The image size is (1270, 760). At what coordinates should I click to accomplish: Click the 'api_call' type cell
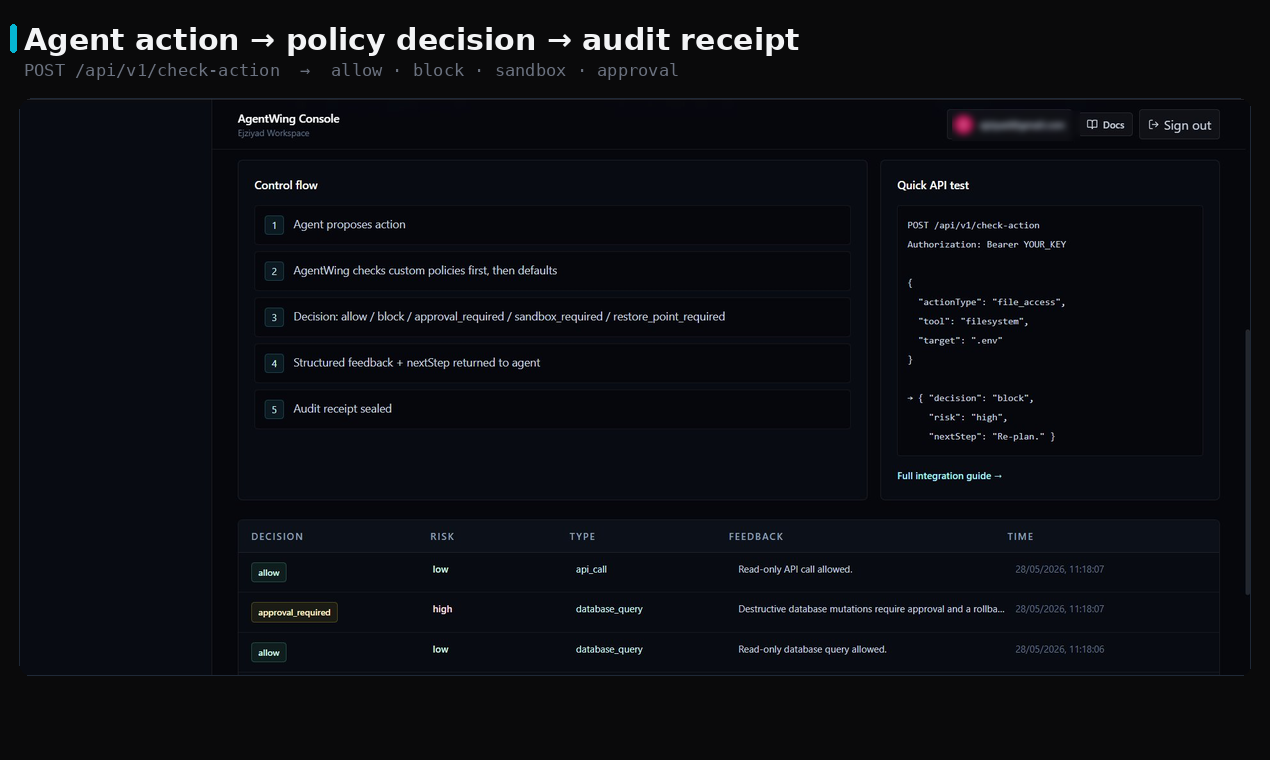[x=591, y=569]
